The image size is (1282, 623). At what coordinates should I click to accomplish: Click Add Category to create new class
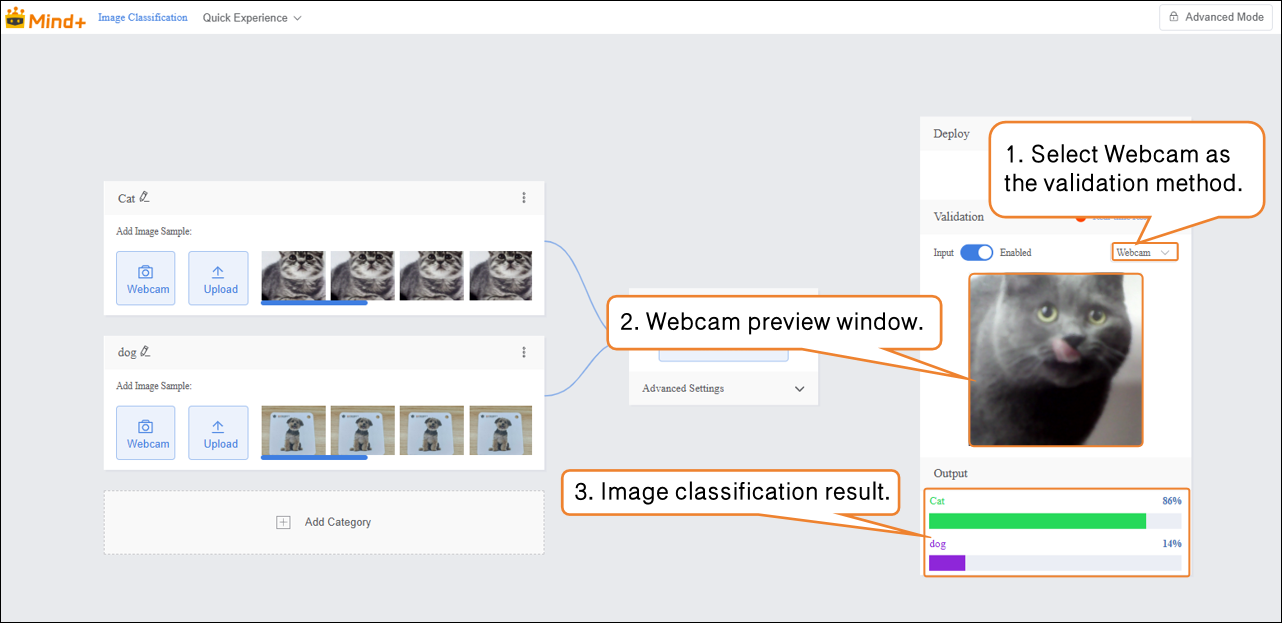pyautogui.click(x=325, y=522)
